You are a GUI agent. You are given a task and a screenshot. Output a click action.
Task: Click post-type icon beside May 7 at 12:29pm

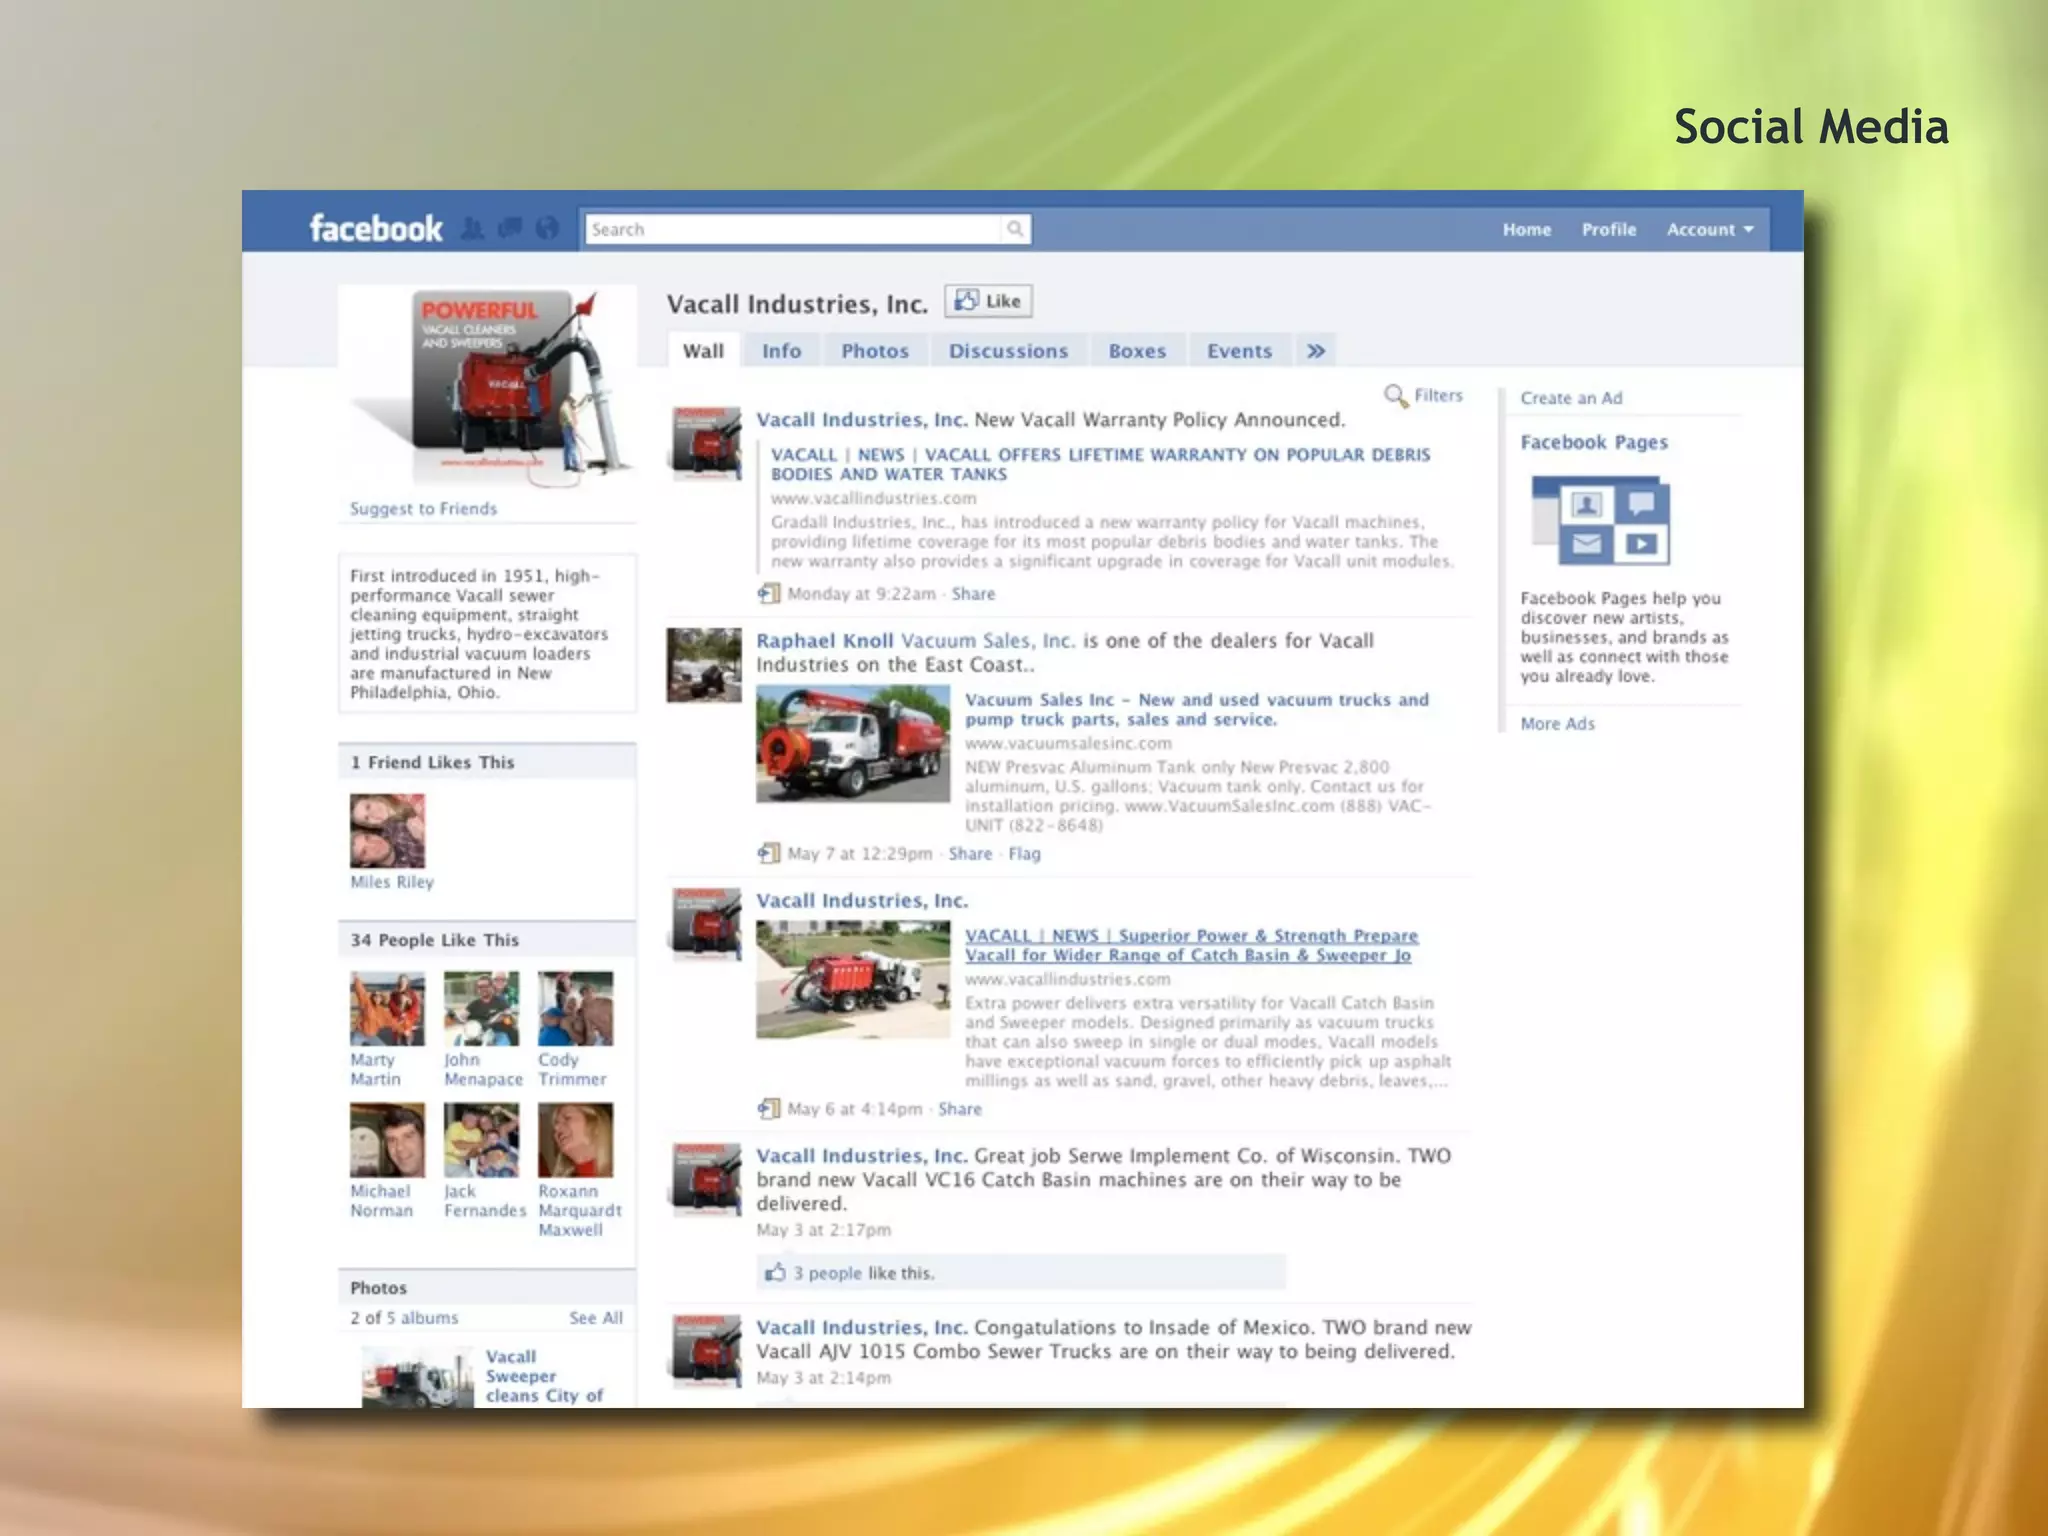coord(768,853)
